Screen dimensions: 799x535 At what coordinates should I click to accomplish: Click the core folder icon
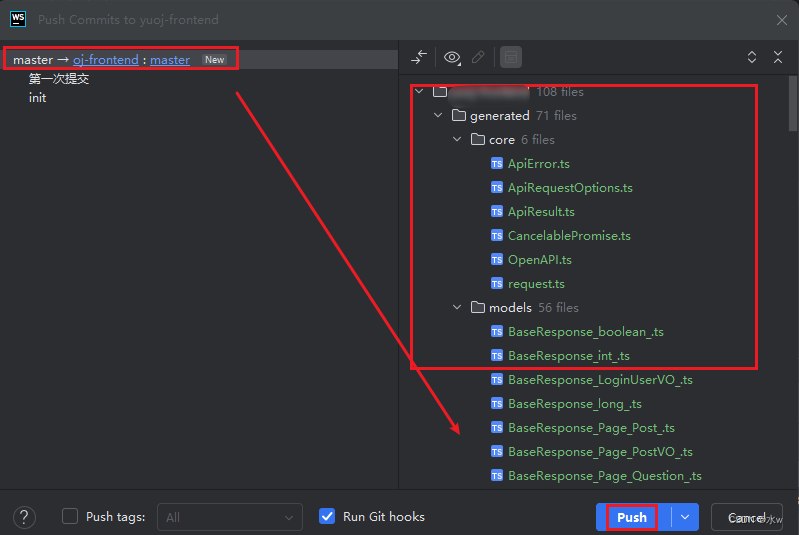477,139
